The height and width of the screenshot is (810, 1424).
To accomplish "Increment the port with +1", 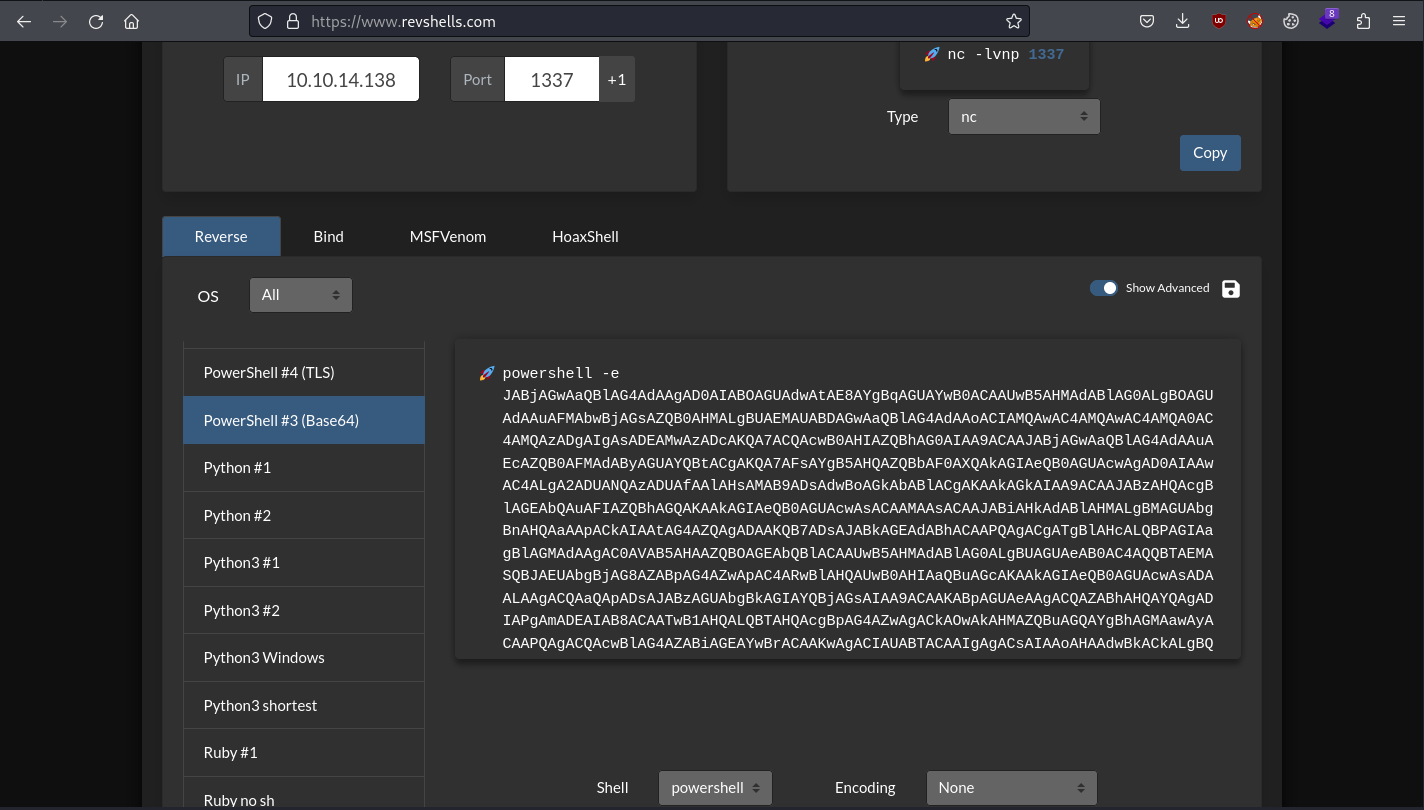I will [617, 79].
